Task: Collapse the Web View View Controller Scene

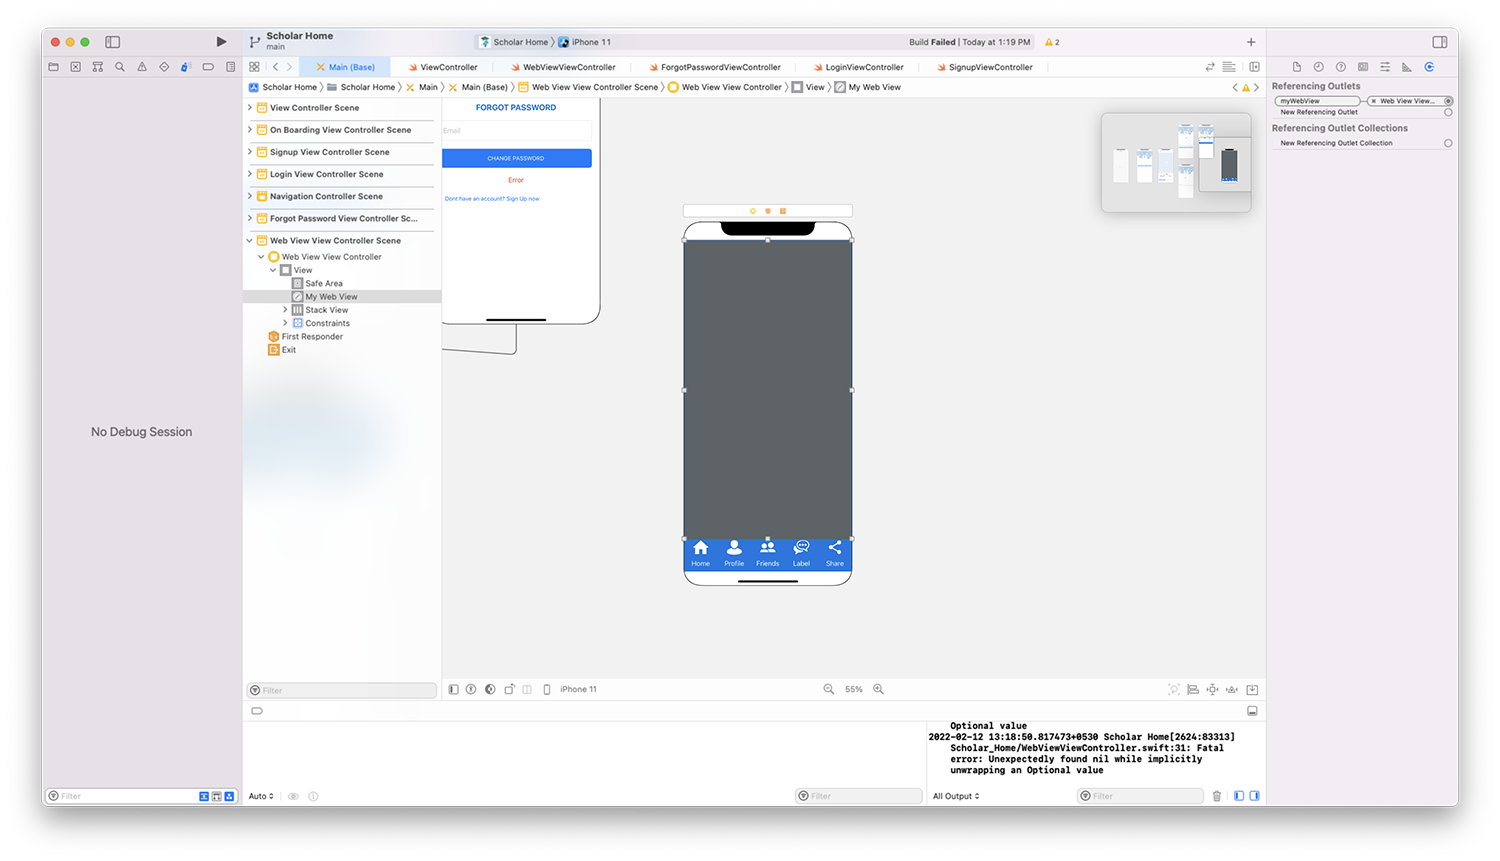Action: 249,240
